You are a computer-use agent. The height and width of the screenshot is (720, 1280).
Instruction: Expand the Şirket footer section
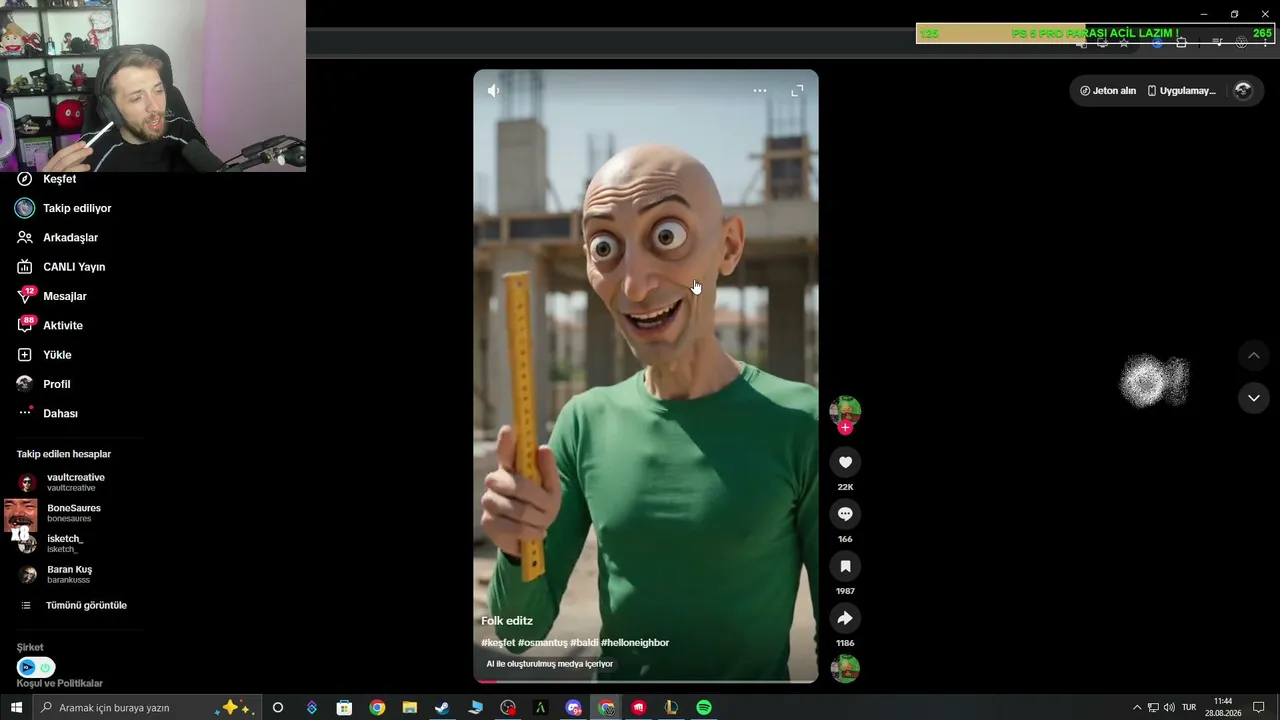(30, 647)
